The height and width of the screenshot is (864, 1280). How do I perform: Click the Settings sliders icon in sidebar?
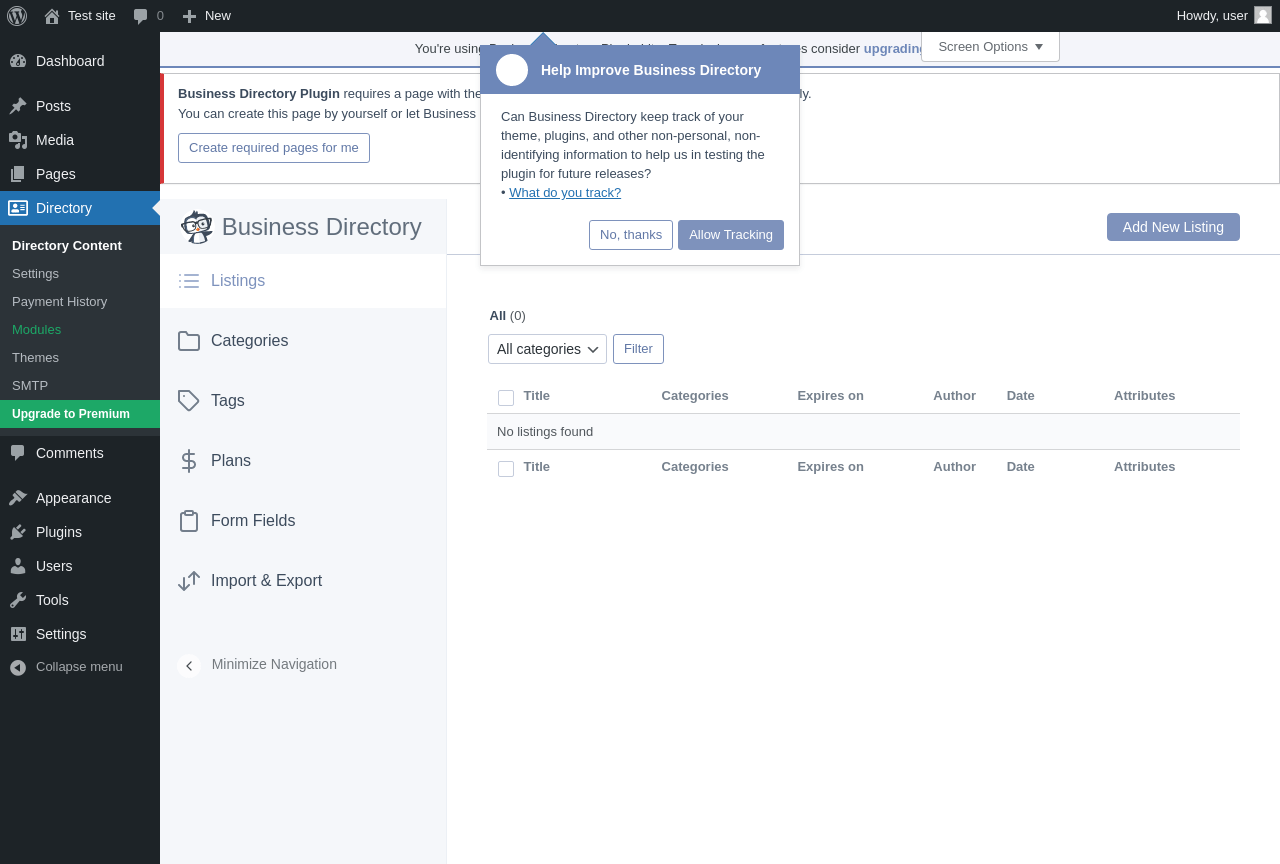click(x=18, y=634)
